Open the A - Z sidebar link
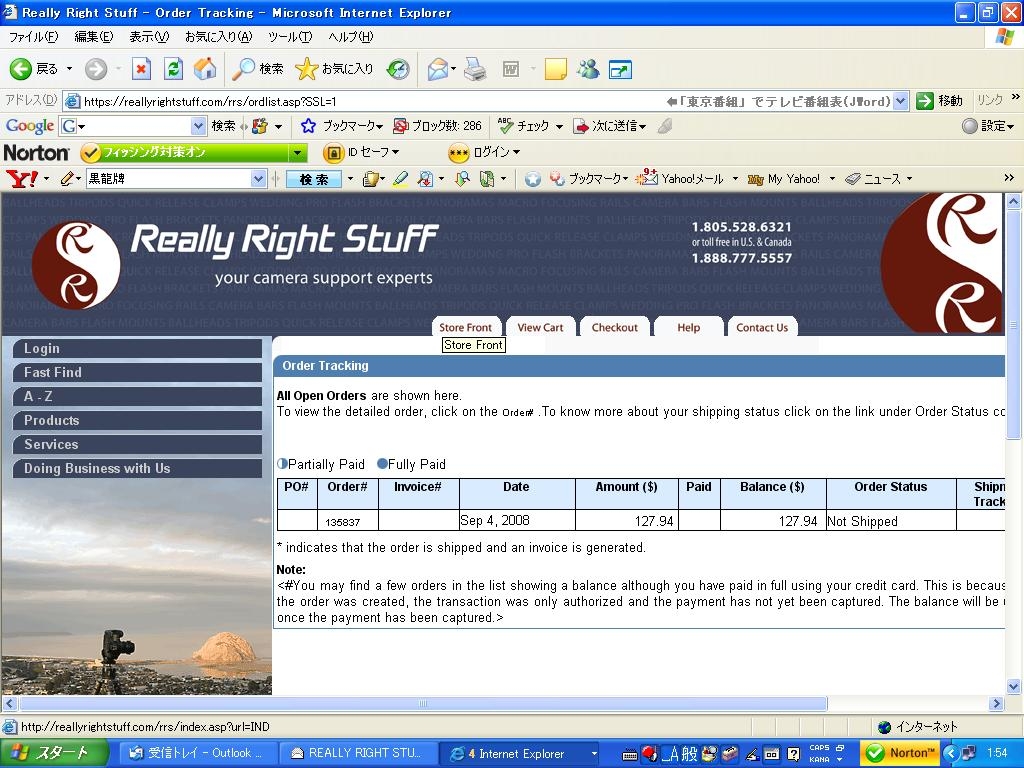The image size is (1024, 768). click(x=138, y=396)
